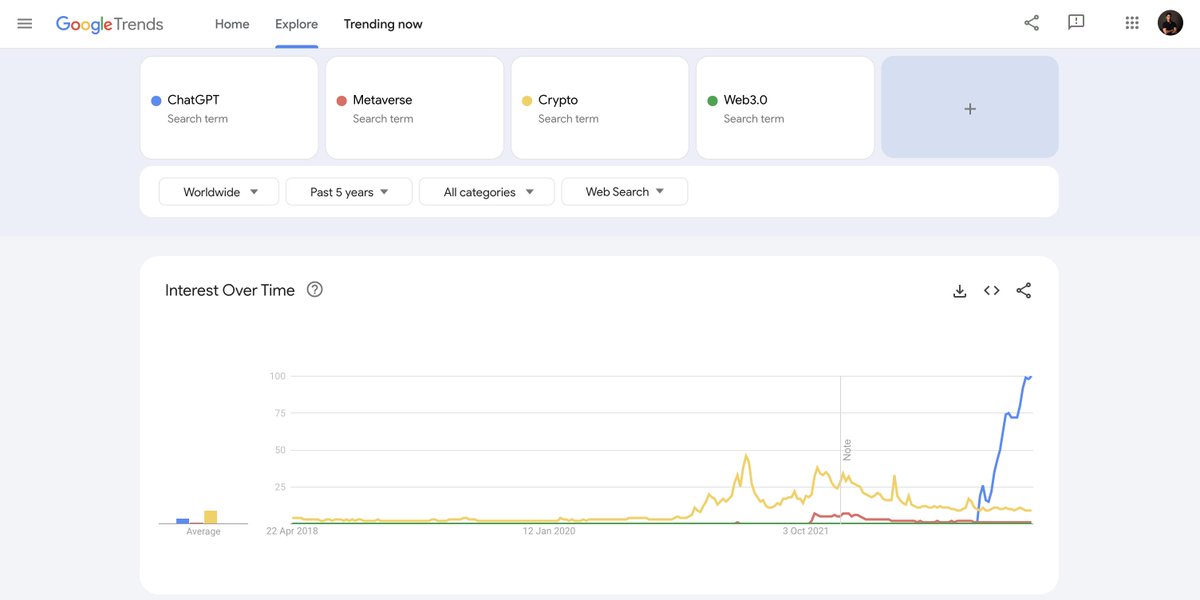The height and width of the screenshot is (600, 1200).
Task: Switch to Trending now tab
Action: pos(383,24)
